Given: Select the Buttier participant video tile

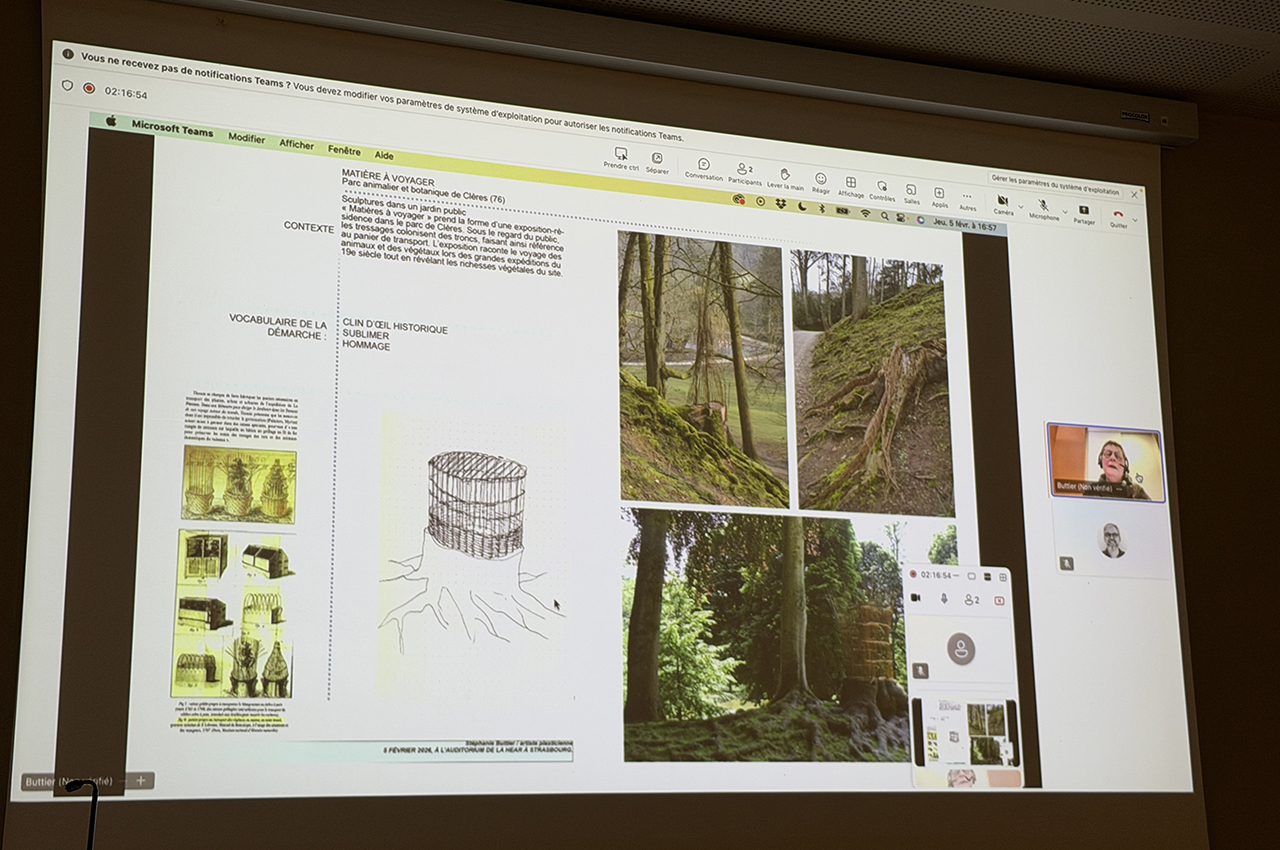Looking at the screenshot, I should (1105, 461).
